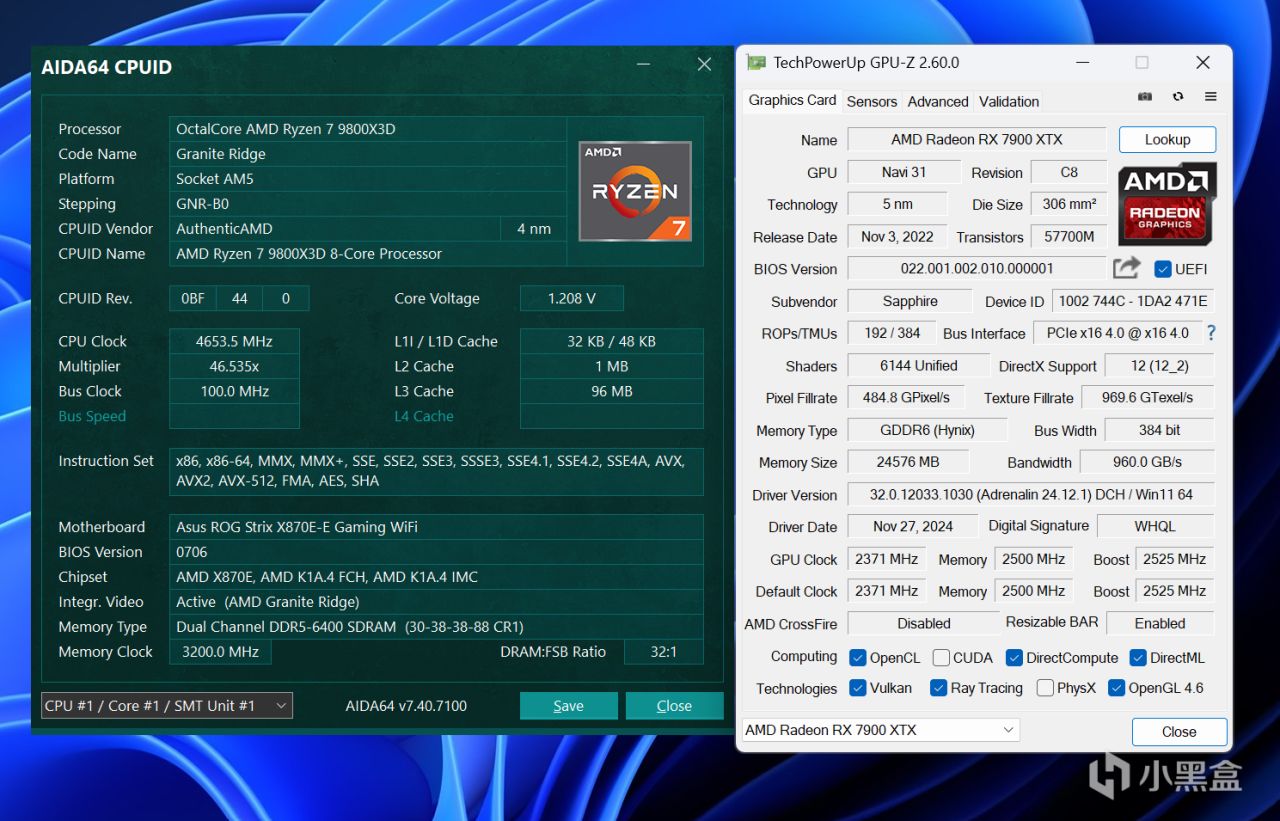Click the L3 Cache value '96 MB'

click(612, 391)
